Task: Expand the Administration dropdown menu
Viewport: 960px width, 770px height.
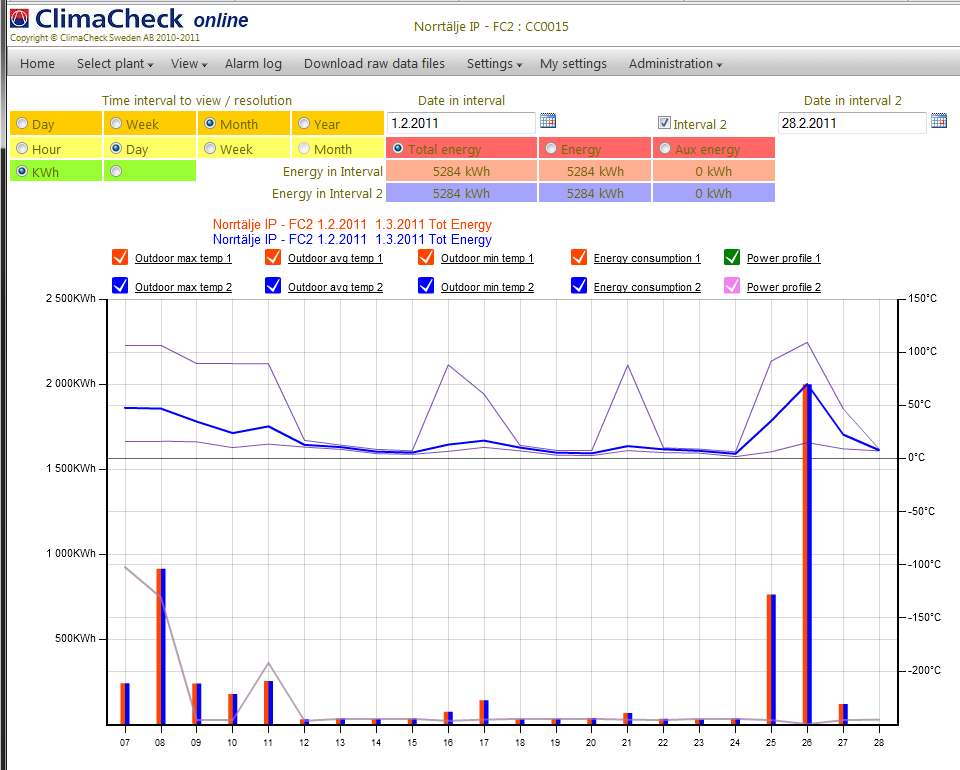Action: coord(675,64)
